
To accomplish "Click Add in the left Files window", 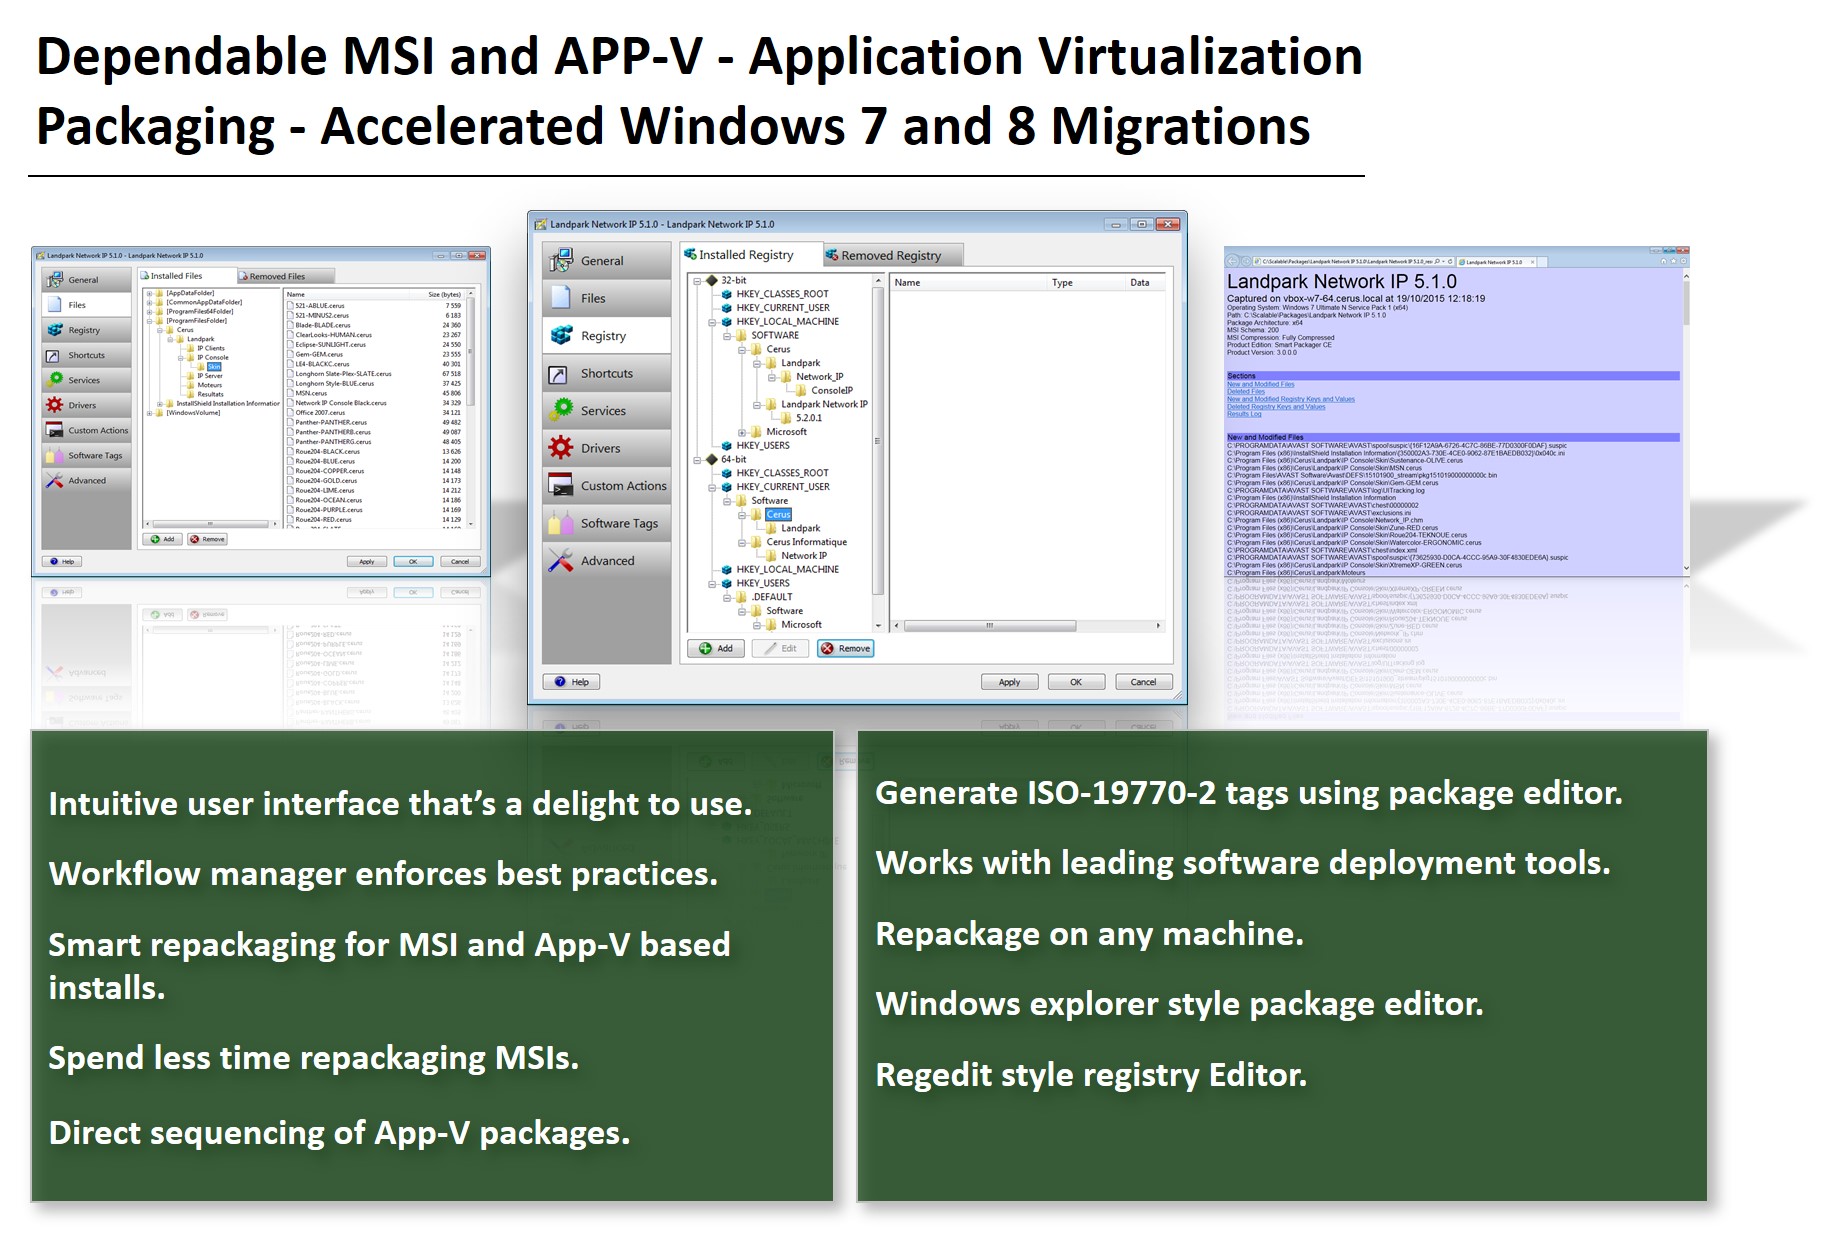I will point(162,539).
